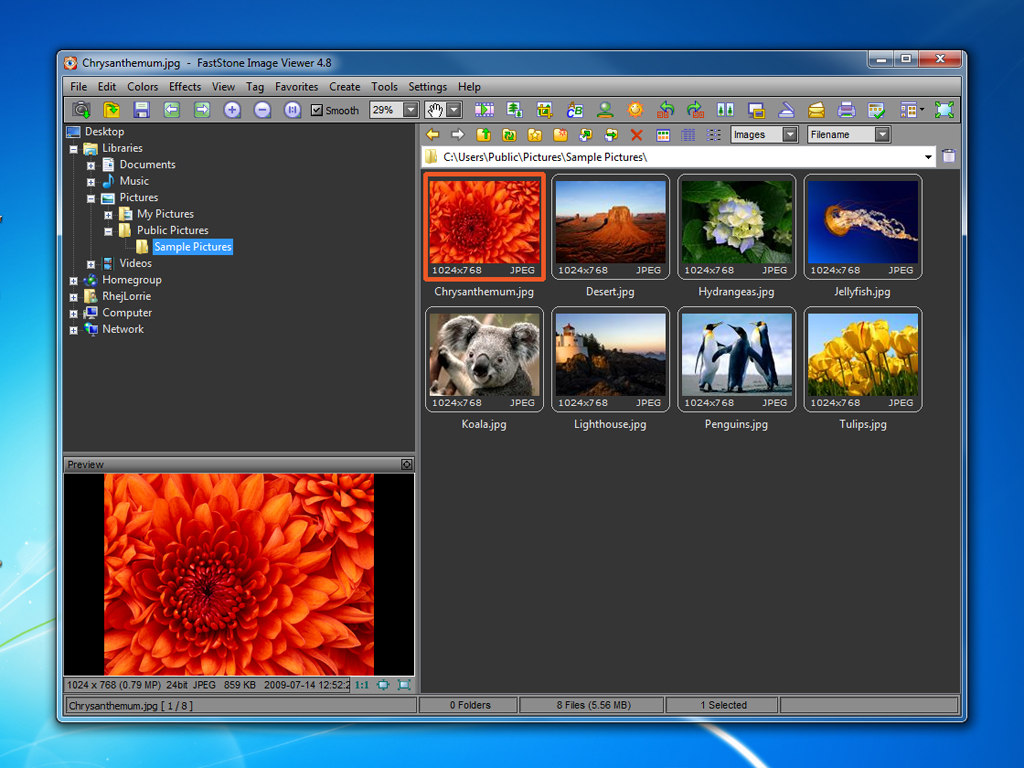Open the Resize/Resample tool icon
This screenshot has height=768, width=1024.
pos(515,110)
